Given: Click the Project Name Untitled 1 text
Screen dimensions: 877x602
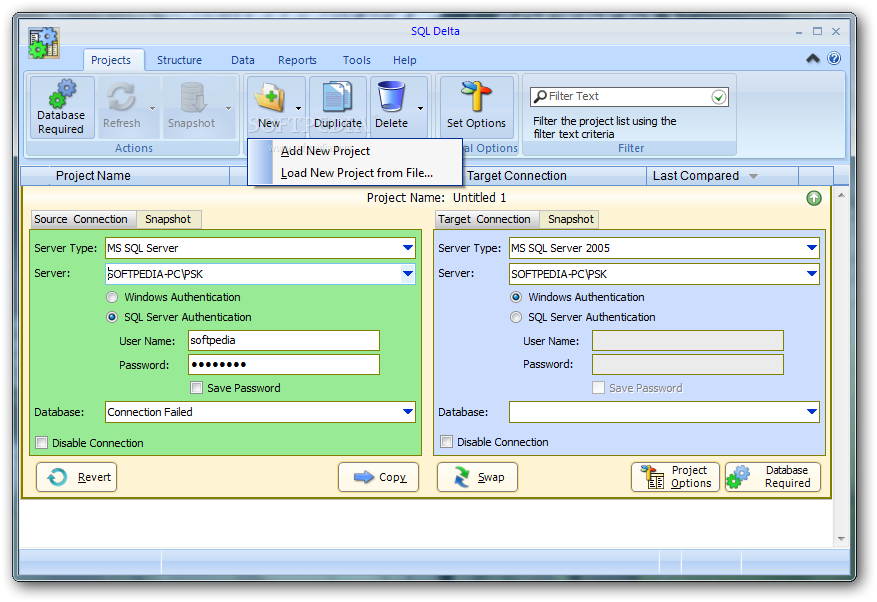Looking at the screenshot, I should (436, 197).
